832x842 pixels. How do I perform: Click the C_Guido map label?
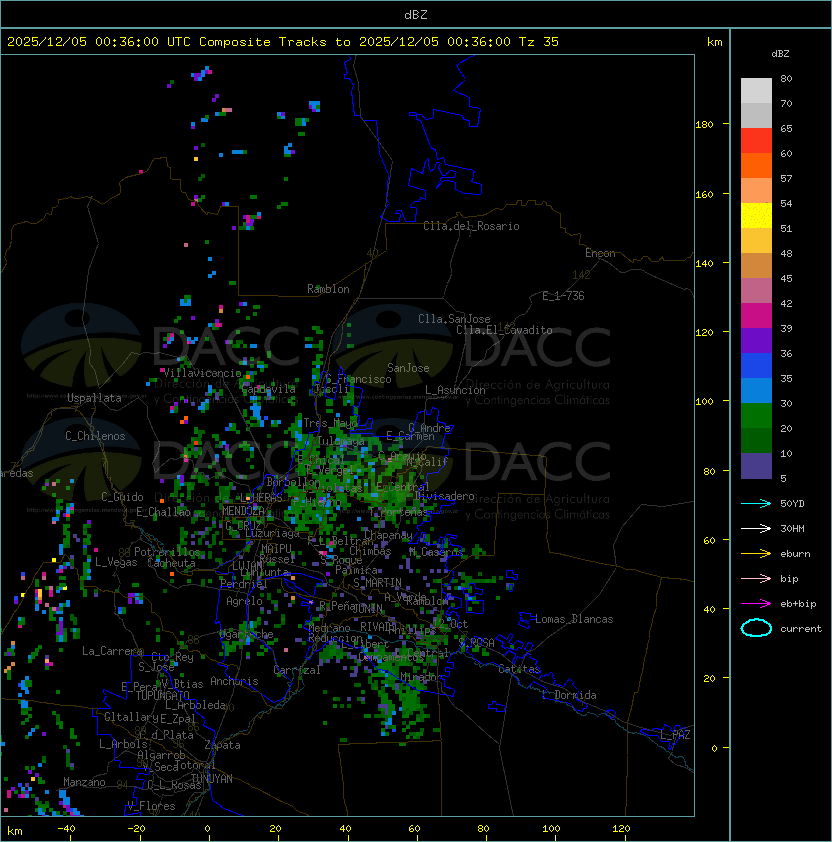(122, 497)
